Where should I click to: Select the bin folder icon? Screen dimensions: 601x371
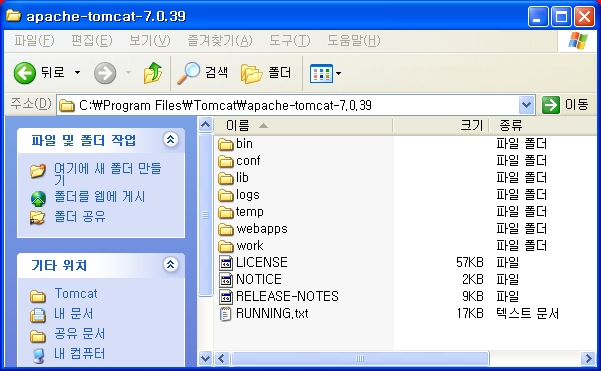pos(226,144)
